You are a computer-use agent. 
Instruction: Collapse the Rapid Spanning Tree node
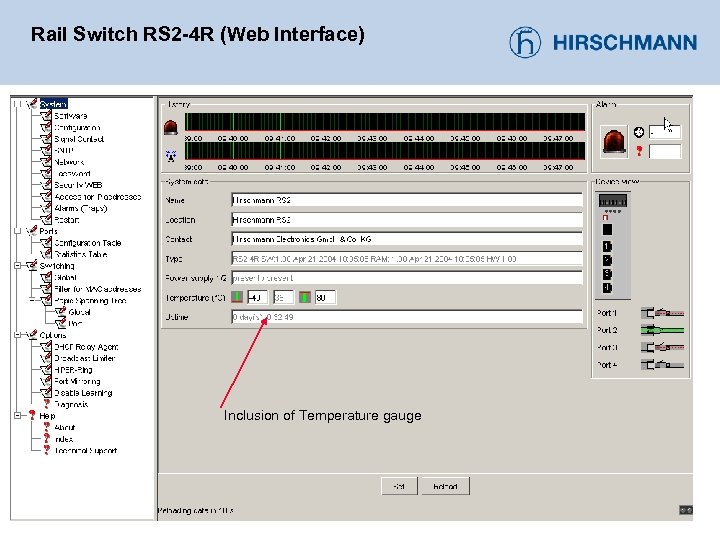[x=32, y=300]
